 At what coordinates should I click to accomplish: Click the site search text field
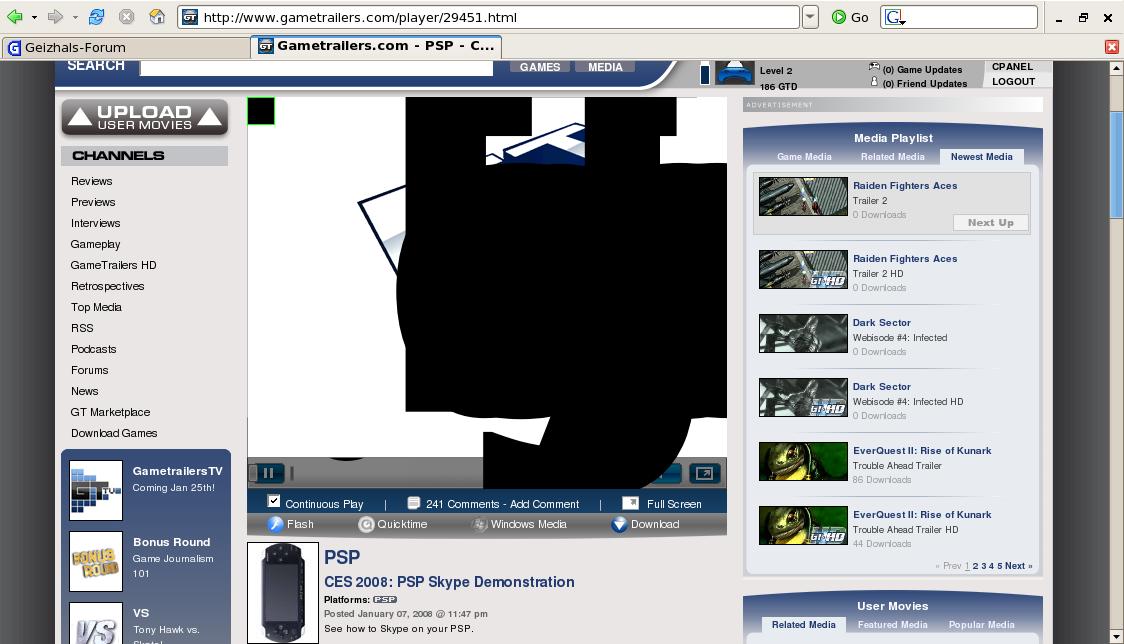coord(316,67)
